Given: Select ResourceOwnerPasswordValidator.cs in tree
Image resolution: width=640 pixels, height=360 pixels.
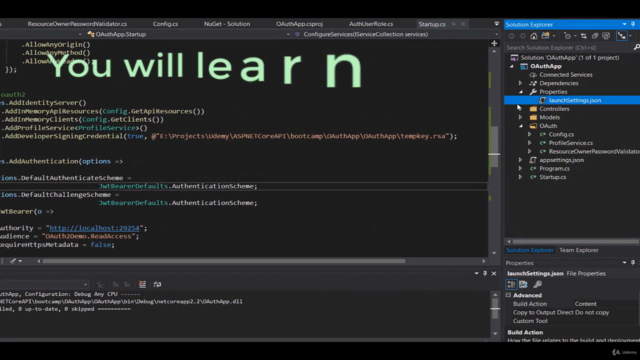Looking at the screenshot, I should 594,151.
